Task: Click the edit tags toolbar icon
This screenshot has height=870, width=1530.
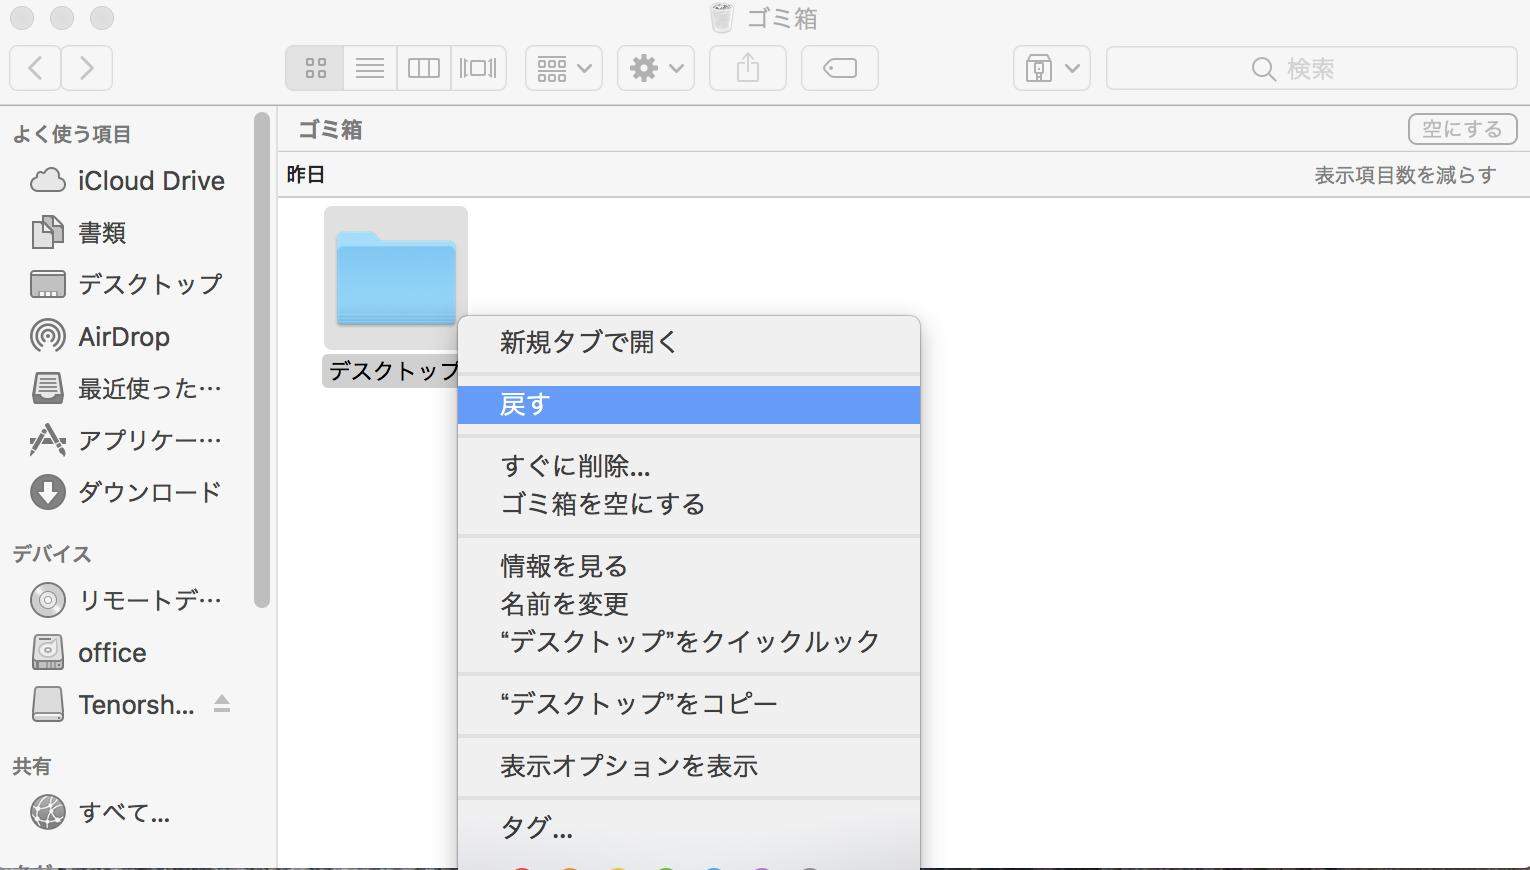Action: 839,68
